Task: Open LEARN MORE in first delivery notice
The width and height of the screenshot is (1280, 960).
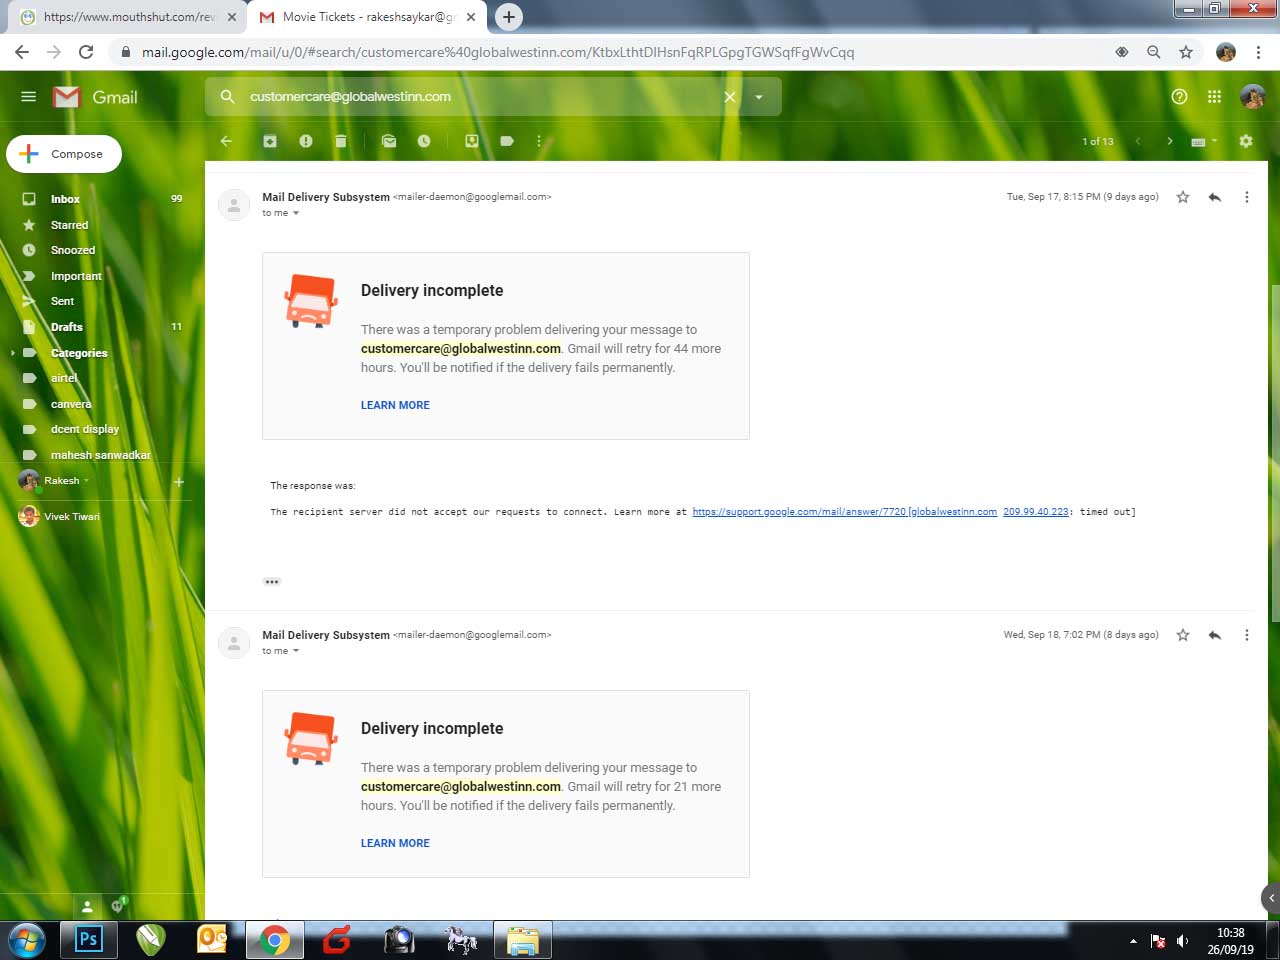Action: click(395, 405)
